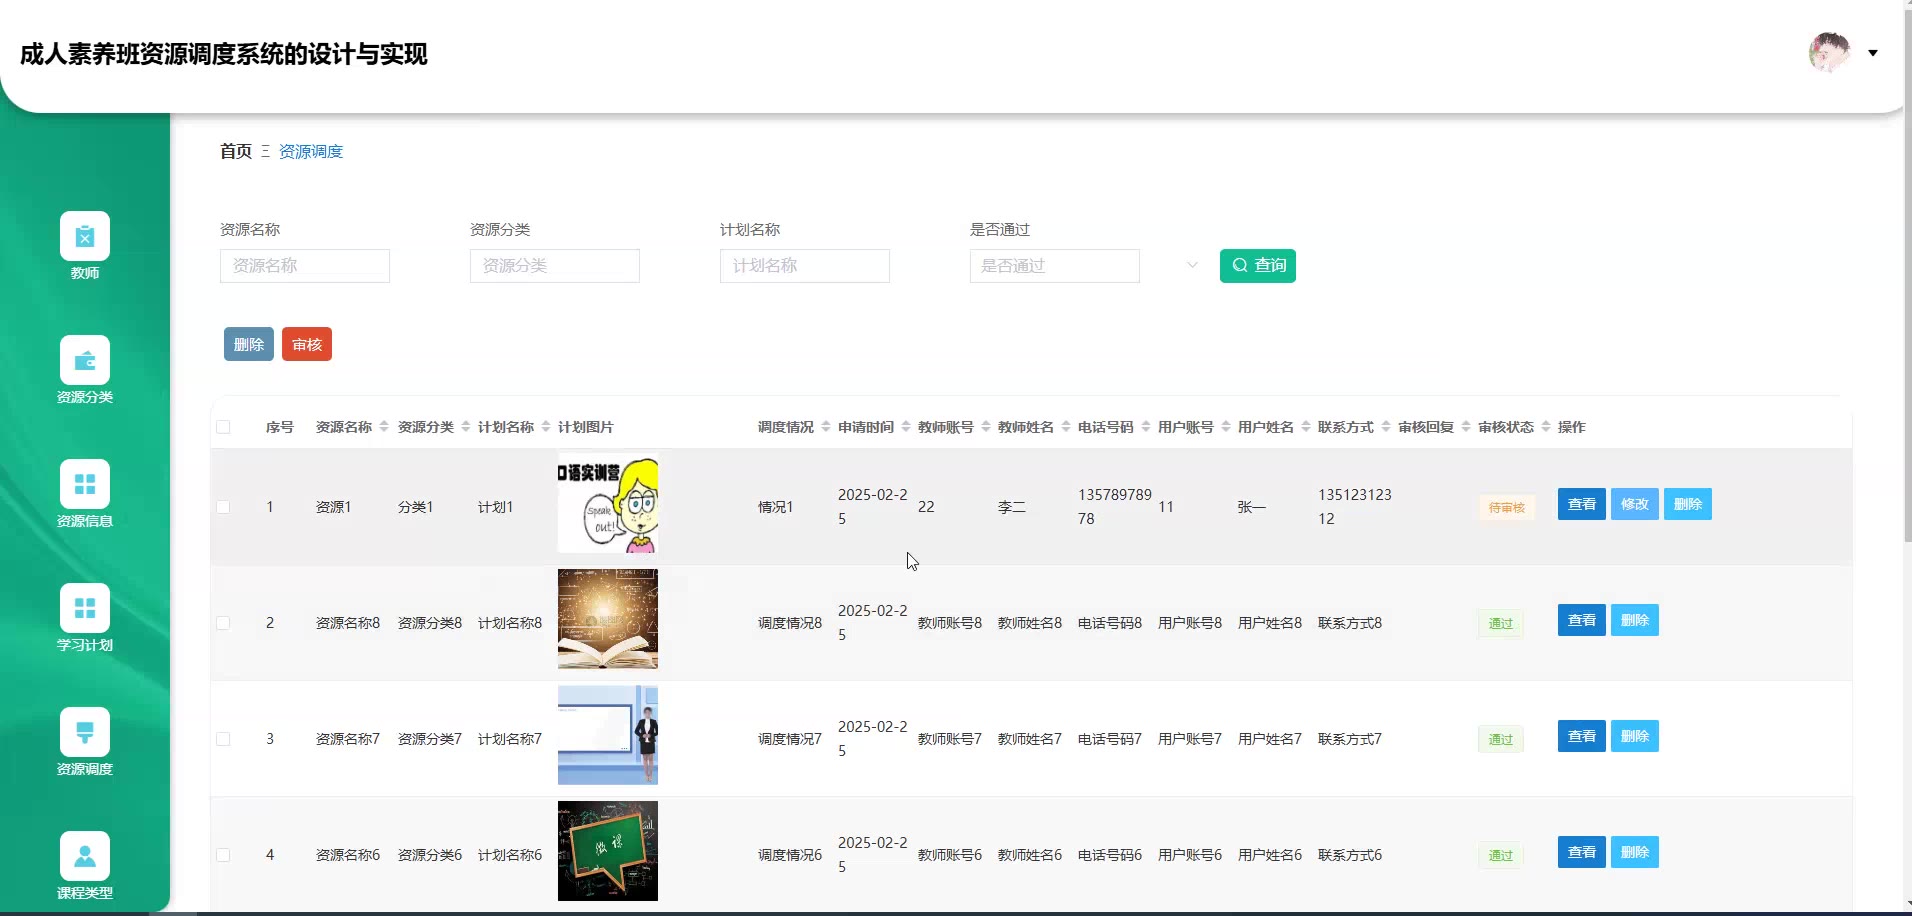Open the 教师 sidebar icon
This screenshot has height=916, width=1912.
click(x=85, y=237)
